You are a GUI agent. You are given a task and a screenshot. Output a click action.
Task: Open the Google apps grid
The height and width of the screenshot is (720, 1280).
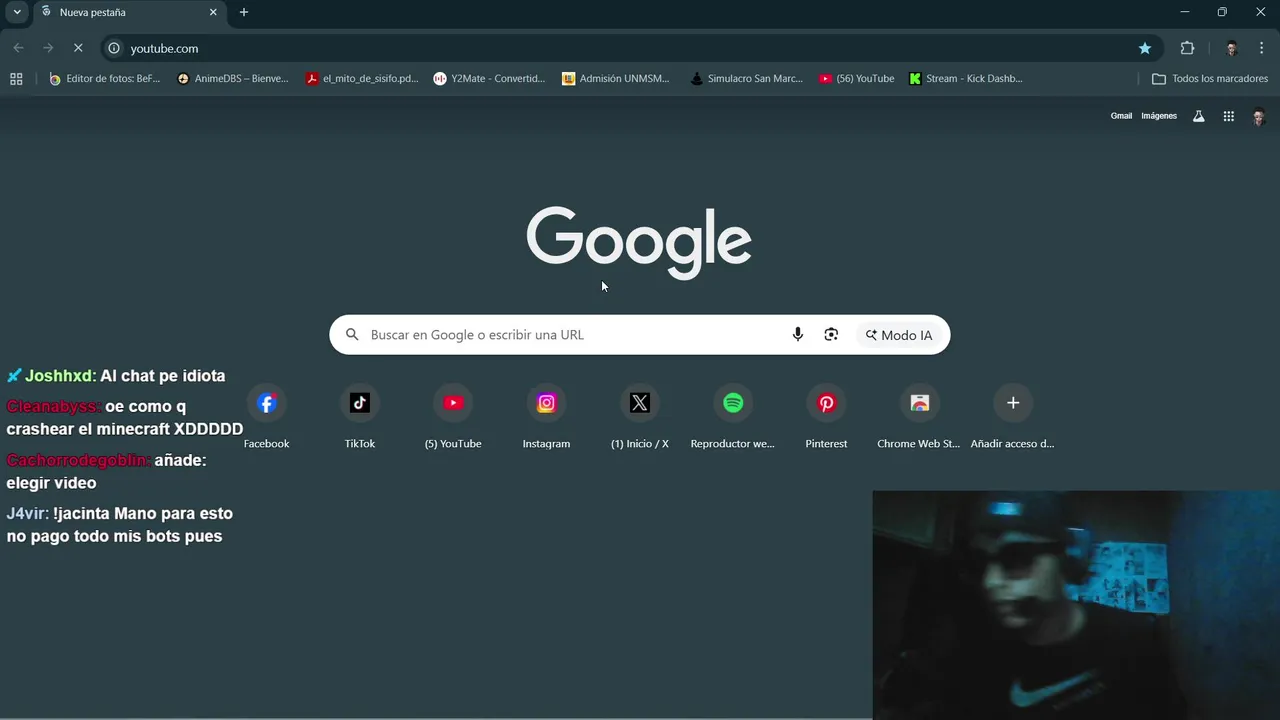(1229, 116)
